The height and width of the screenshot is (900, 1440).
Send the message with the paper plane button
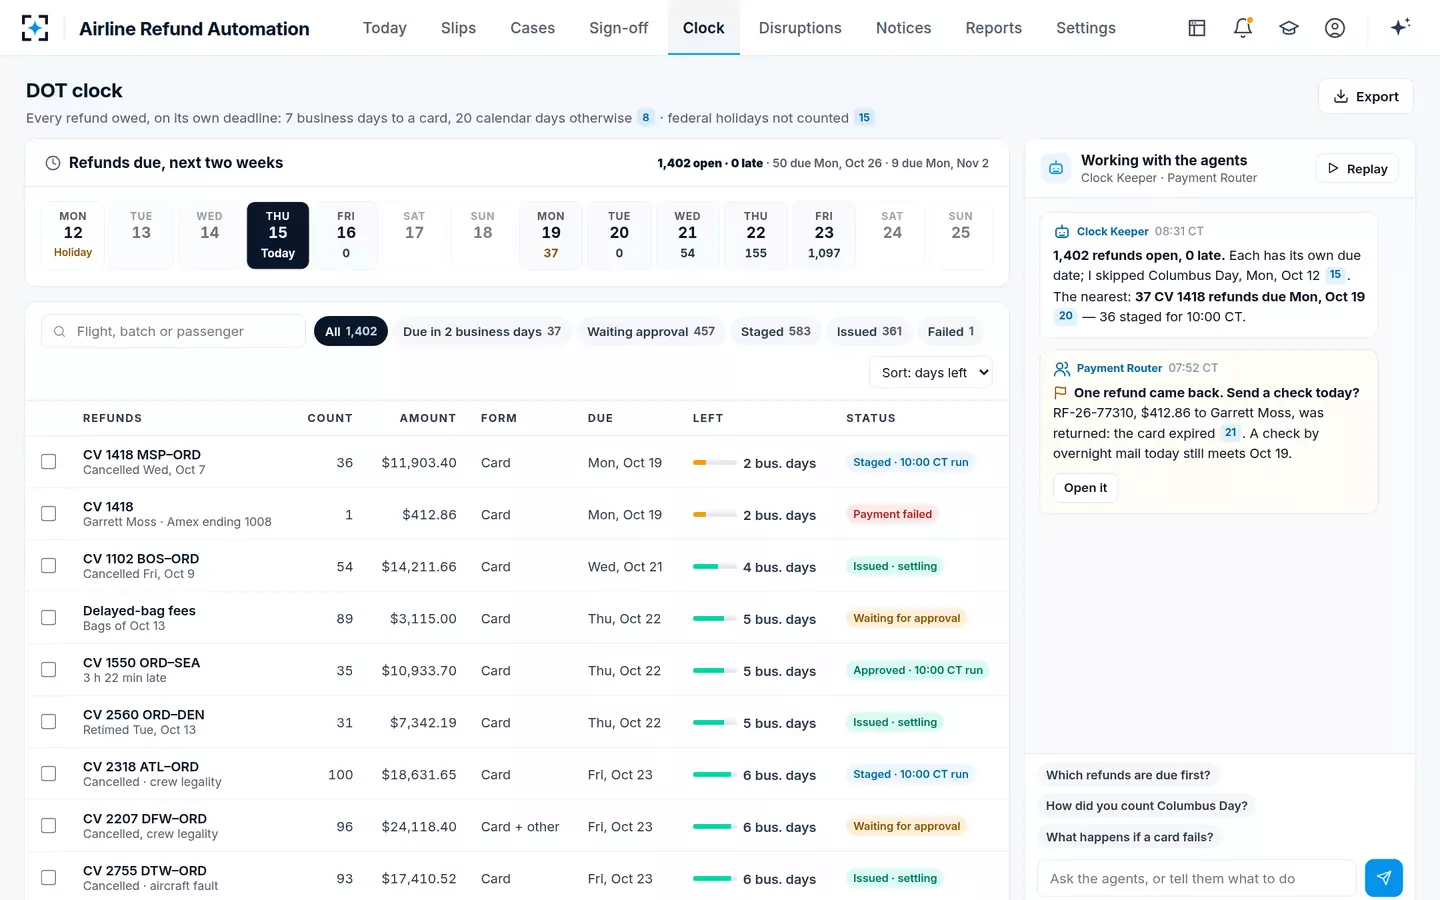(1384, 878)
